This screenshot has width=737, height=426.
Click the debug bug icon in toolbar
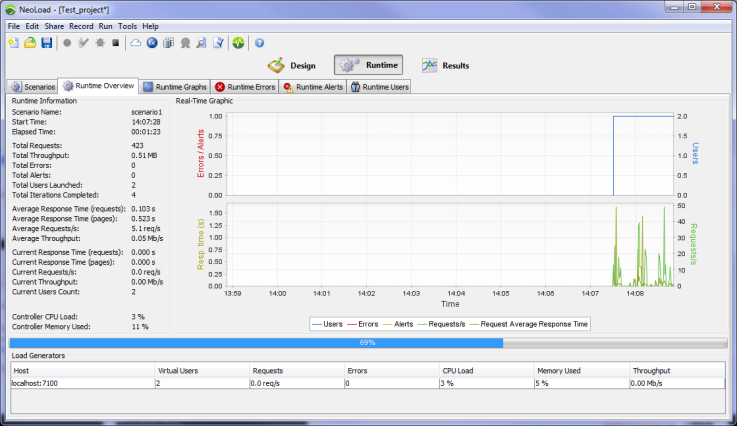(x=99, y=43)
